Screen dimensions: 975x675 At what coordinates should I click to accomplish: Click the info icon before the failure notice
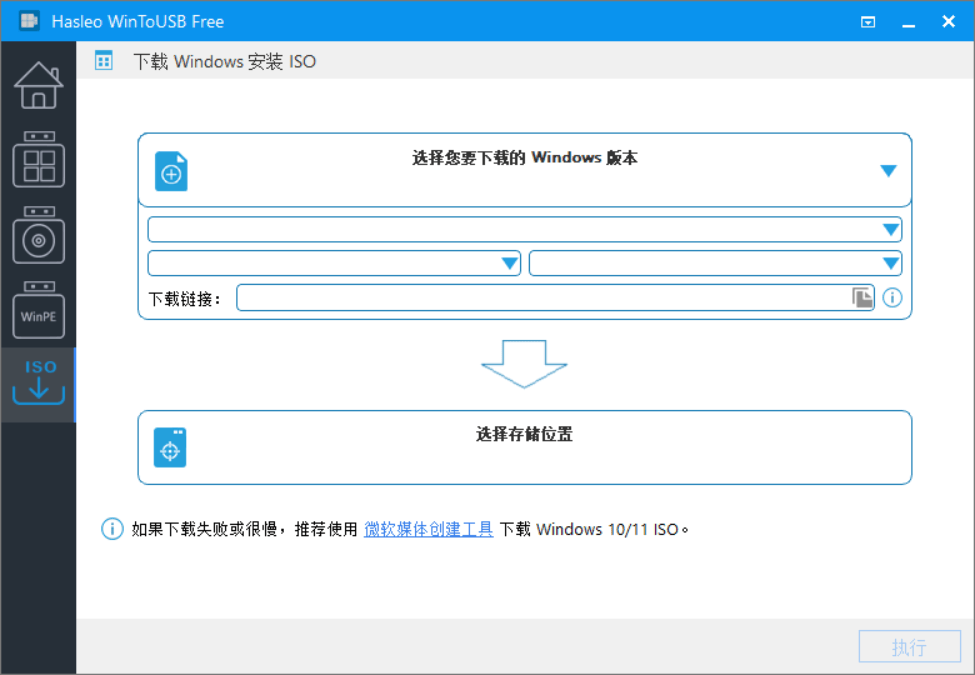click(x=112, y=529)
